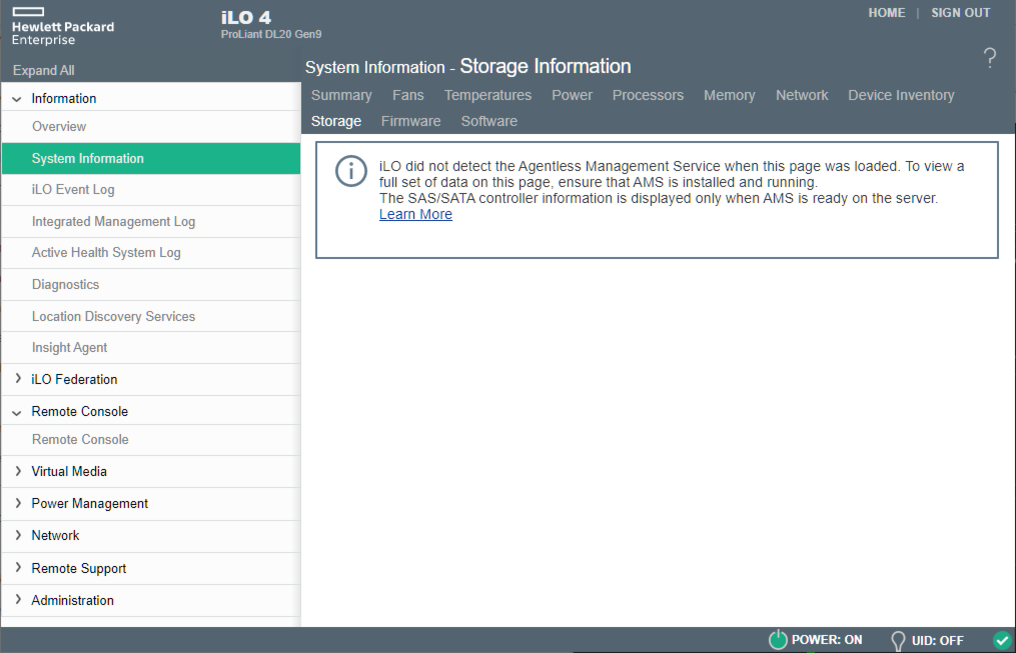Expand the Virtual Media chevron
This screenshot has height=653, width=1016.
pyautogui.click(x=18, y=471)
